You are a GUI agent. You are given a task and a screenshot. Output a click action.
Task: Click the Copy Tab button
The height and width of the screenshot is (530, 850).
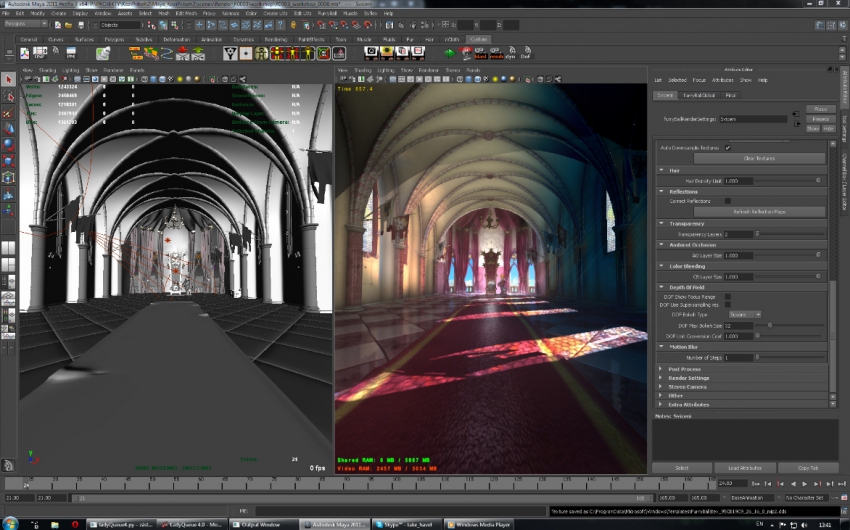click(808, 468)
